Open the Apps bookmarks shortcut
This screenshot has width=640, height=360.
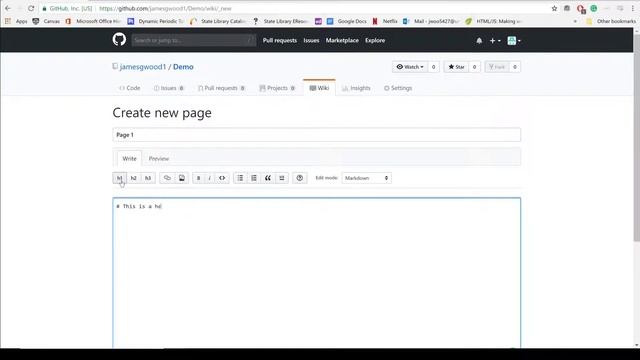[x=17, y=21]
